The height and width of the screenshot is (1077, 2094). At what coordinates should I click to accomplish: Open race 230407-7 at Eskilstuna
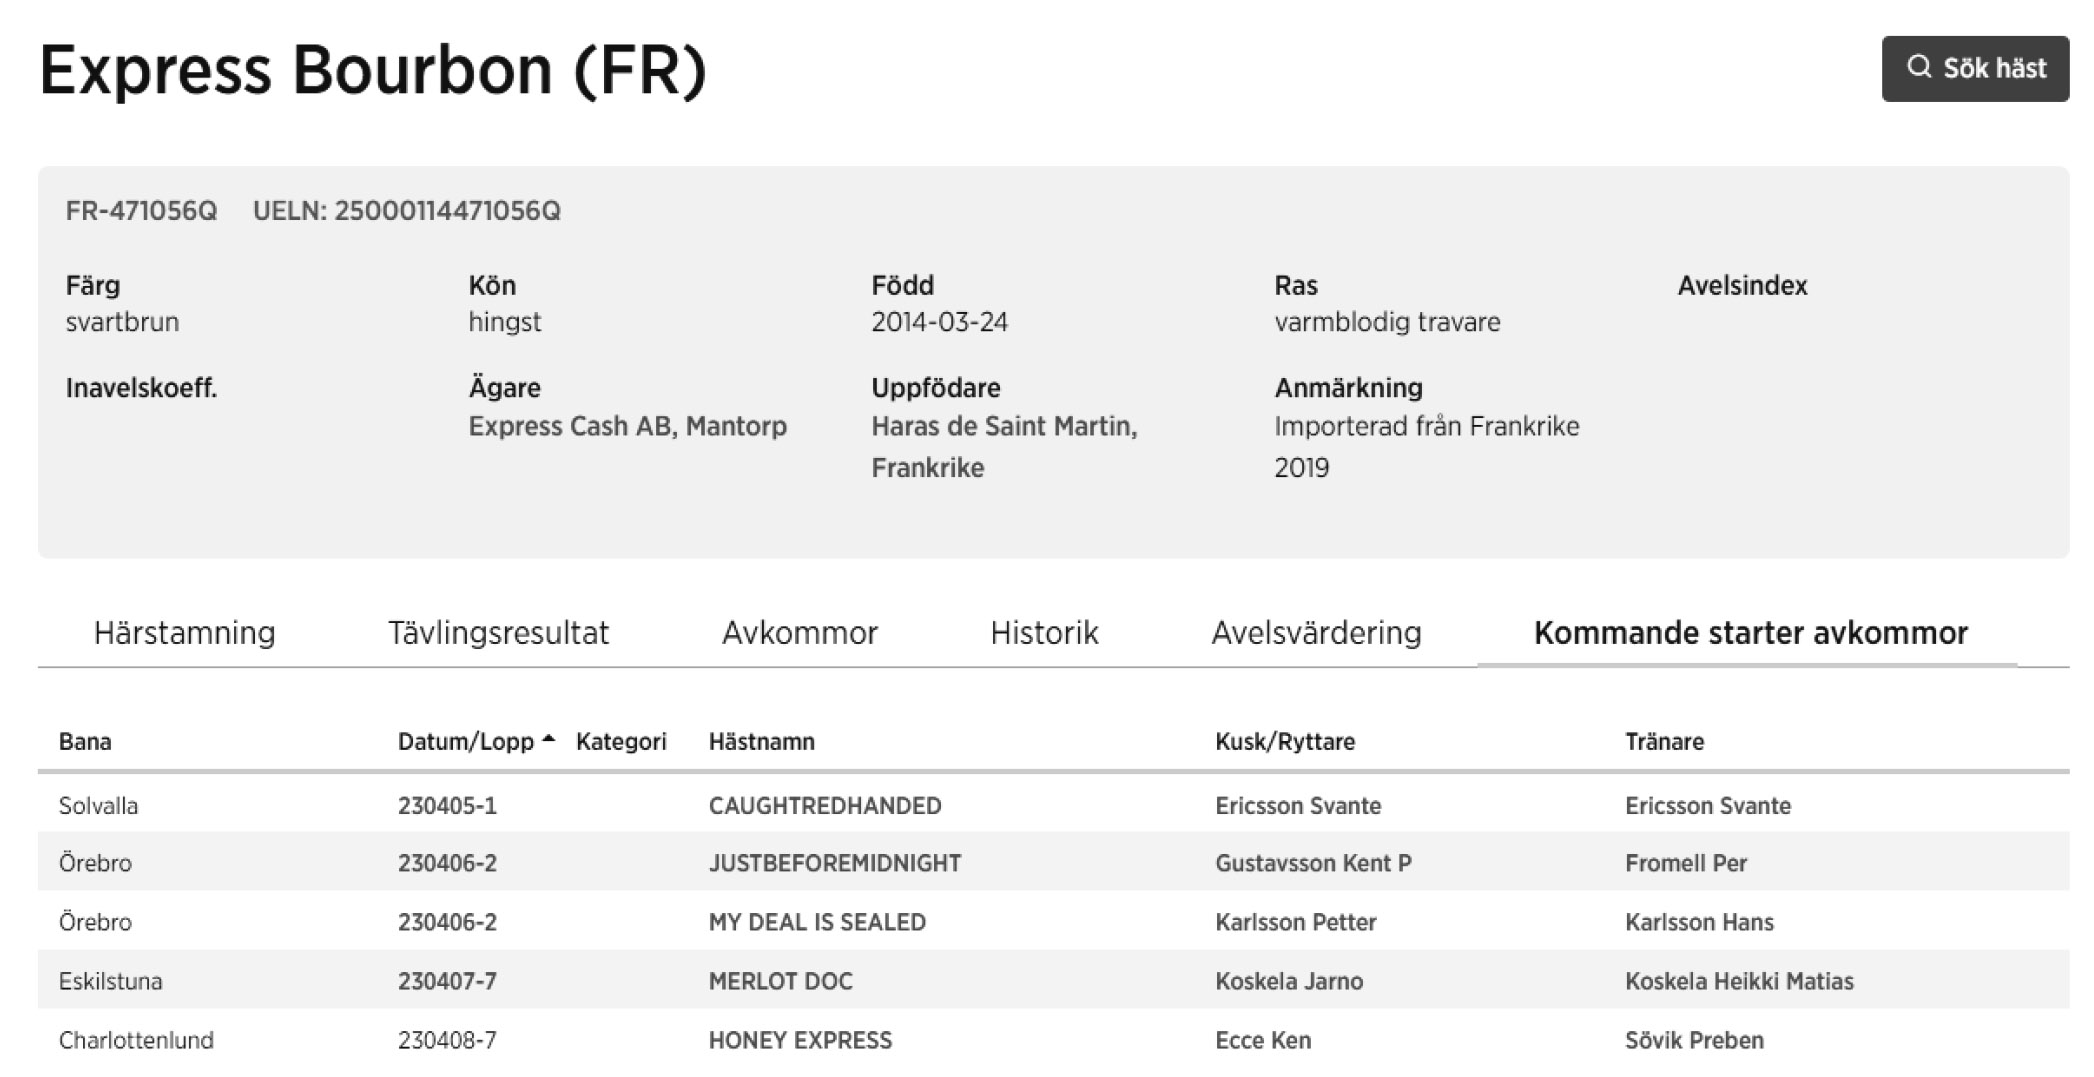[x=447, y=980]
